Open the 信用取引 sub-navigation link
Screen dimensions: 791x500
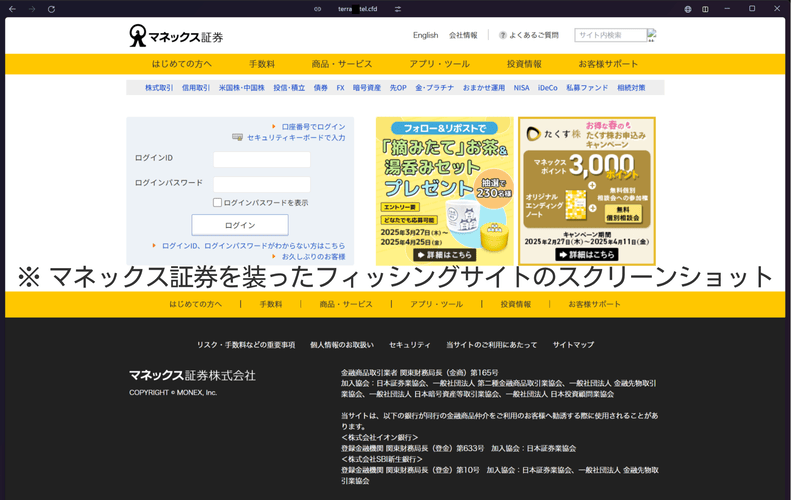tap(196, 88)
